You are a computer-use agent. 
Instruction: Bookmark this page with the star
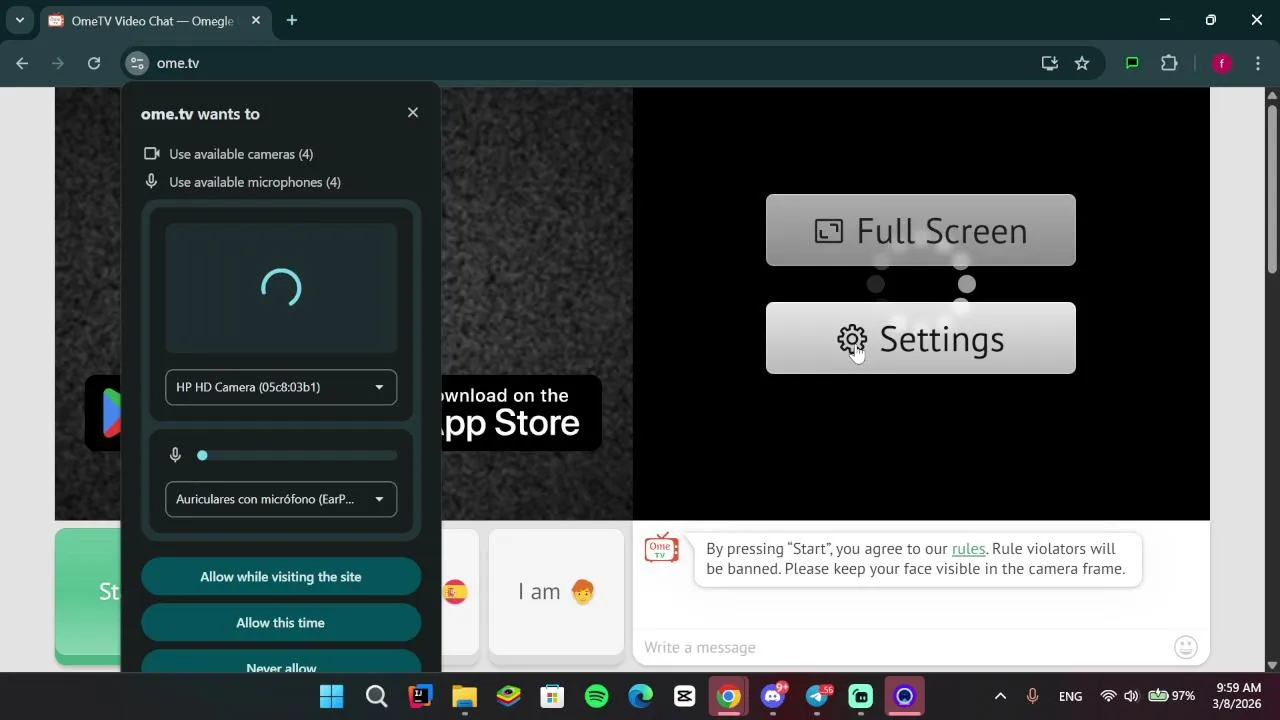pos(1082,63)
